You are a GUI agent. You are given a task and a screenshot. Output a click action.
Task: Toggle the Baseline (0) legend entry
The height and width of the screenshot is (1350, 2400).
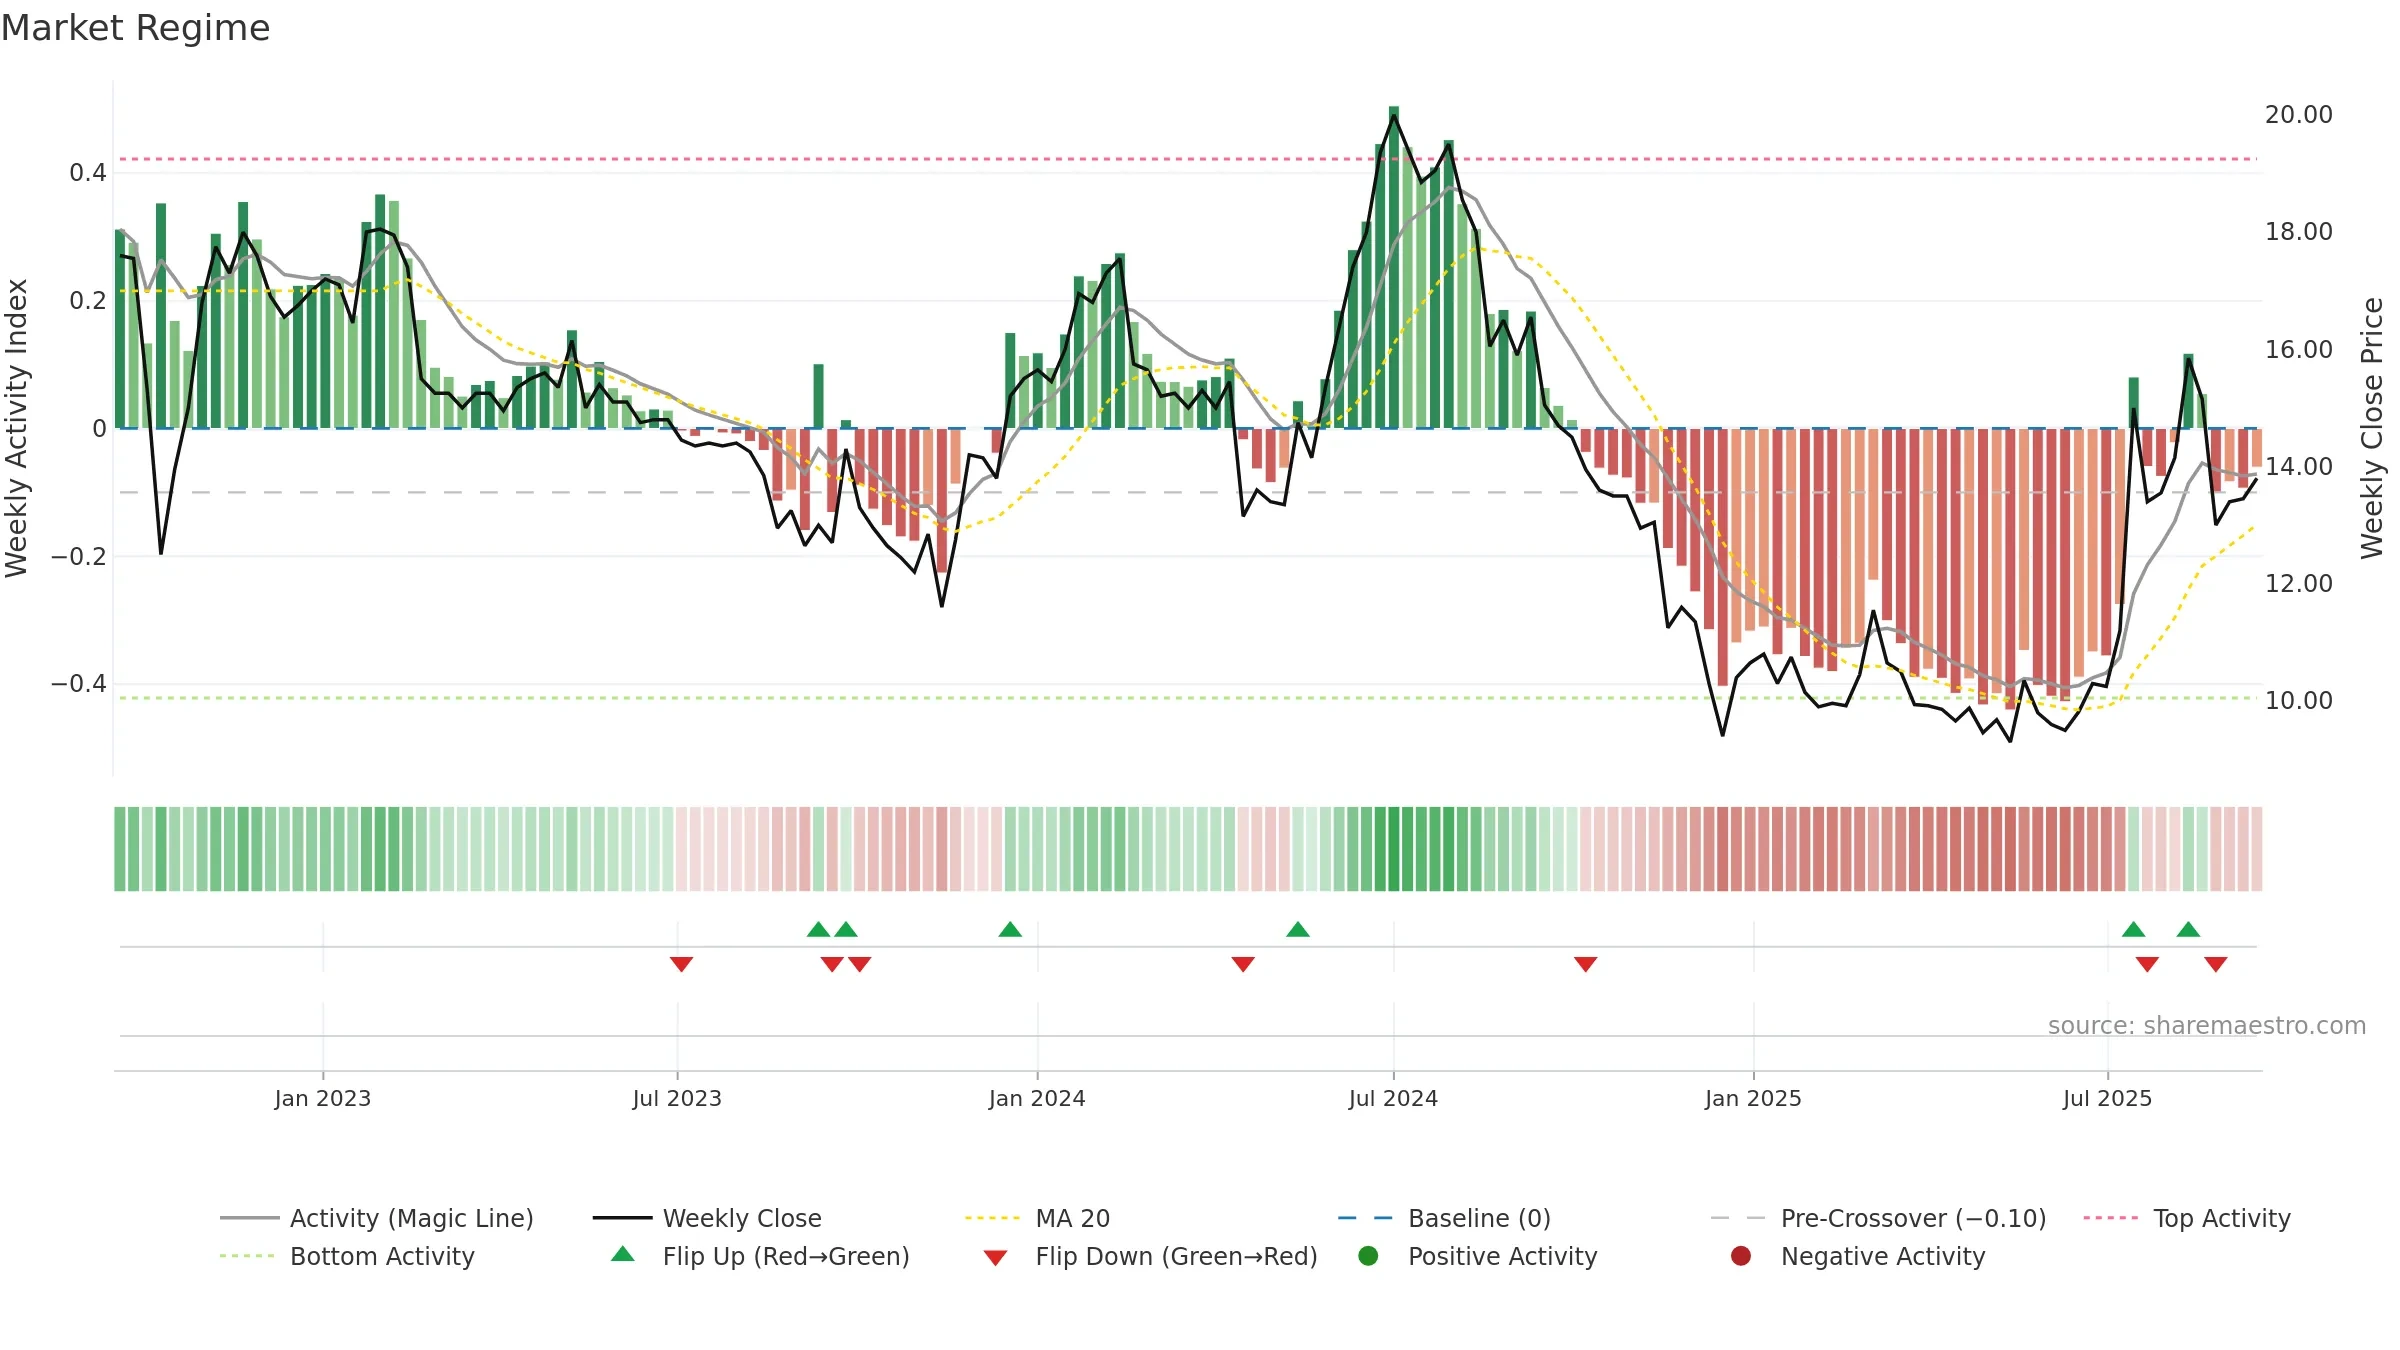point(1444,1218)
